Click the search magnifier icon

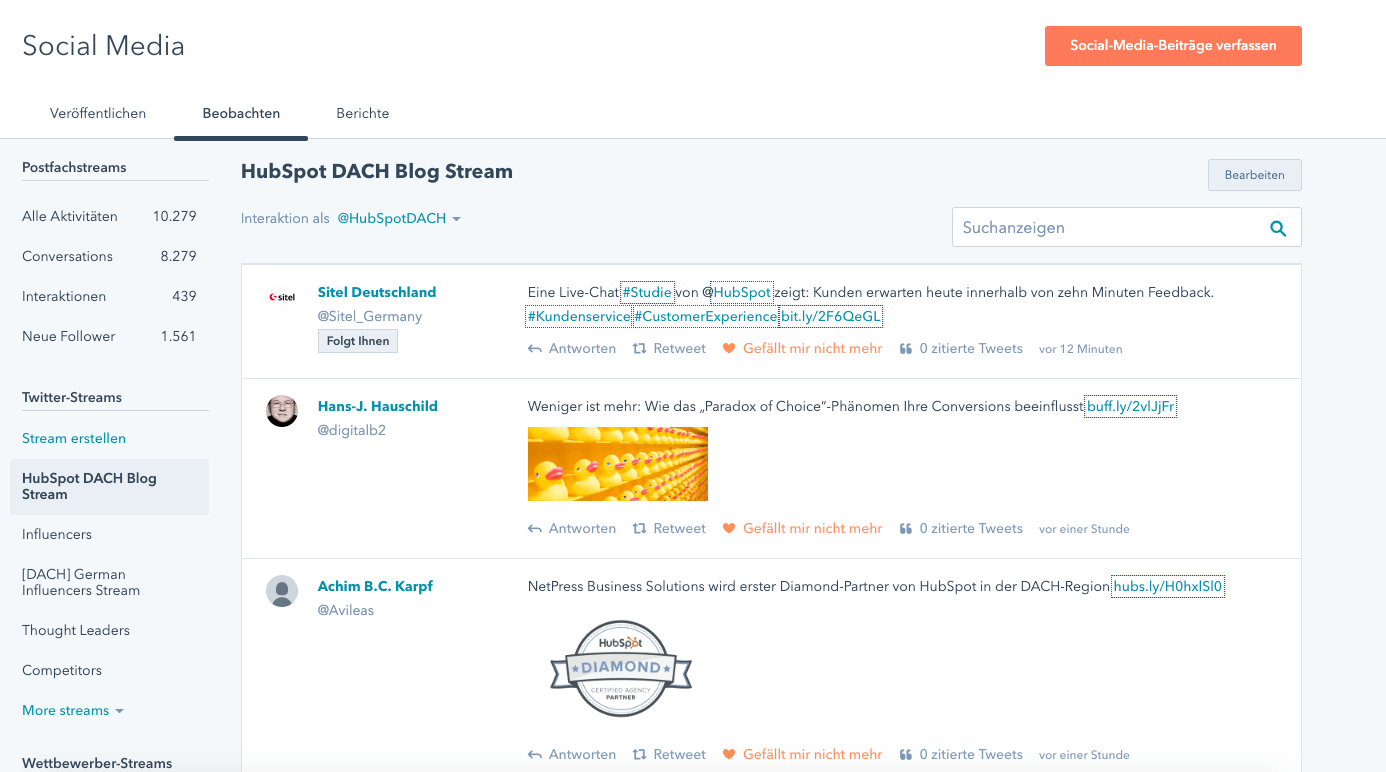click(x=1277, y=228)
